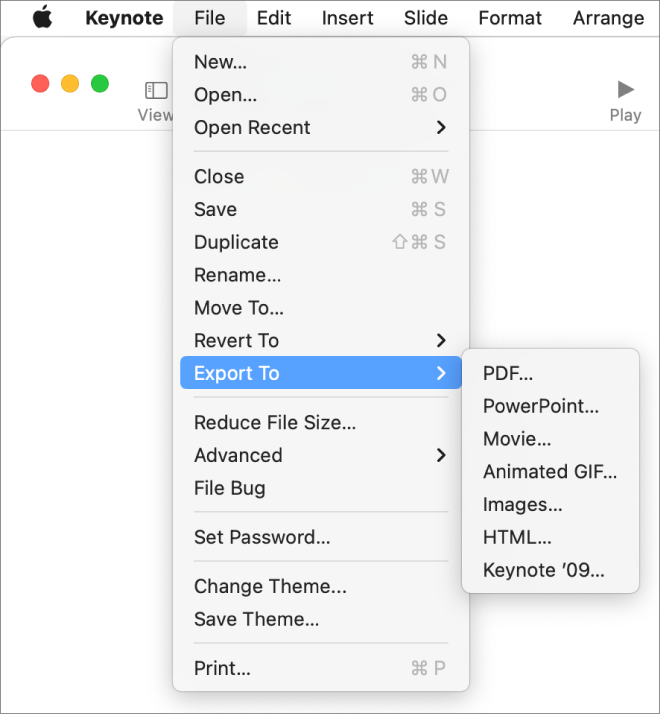Choose PDF export option
The image size is (660, 716).
pyautogui.click(x=508, y=373)
